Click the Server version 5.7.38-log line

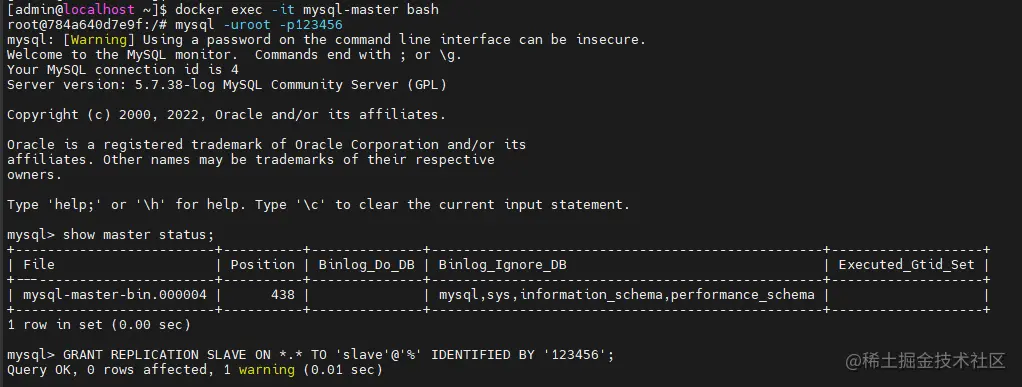pyautogui.click(x=227, y=85)
